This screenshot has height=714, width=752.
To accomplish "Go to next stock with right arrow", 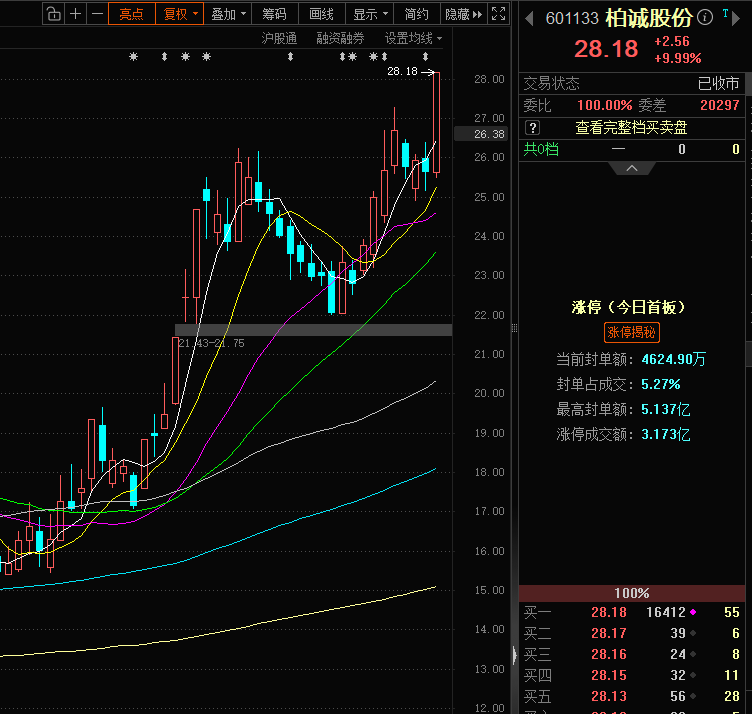I will tap(736, 19).
